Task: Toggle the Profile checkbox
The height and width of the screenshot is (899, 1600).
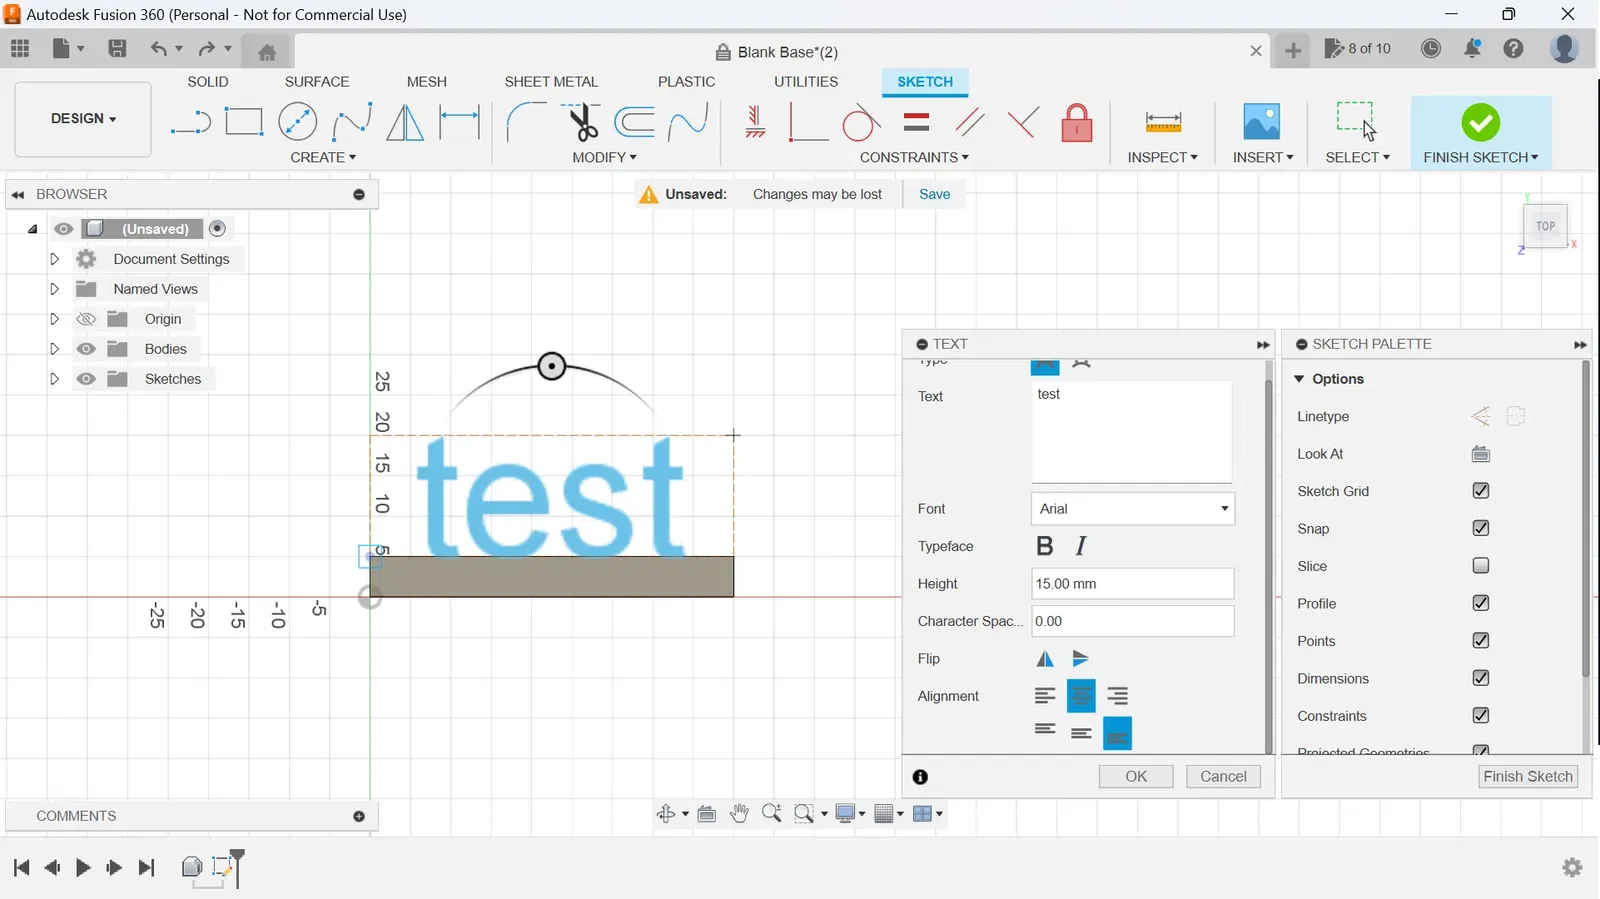Action: click(1481, 603)
